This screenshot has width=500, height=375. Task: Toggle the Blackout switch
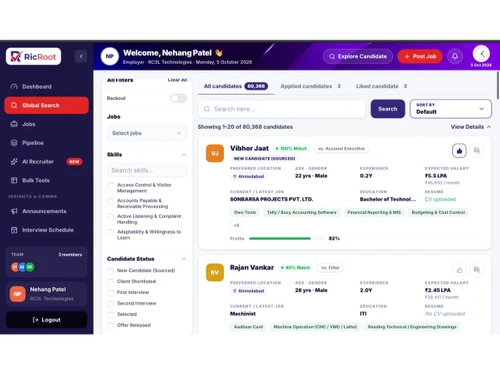tap(179, 98)
